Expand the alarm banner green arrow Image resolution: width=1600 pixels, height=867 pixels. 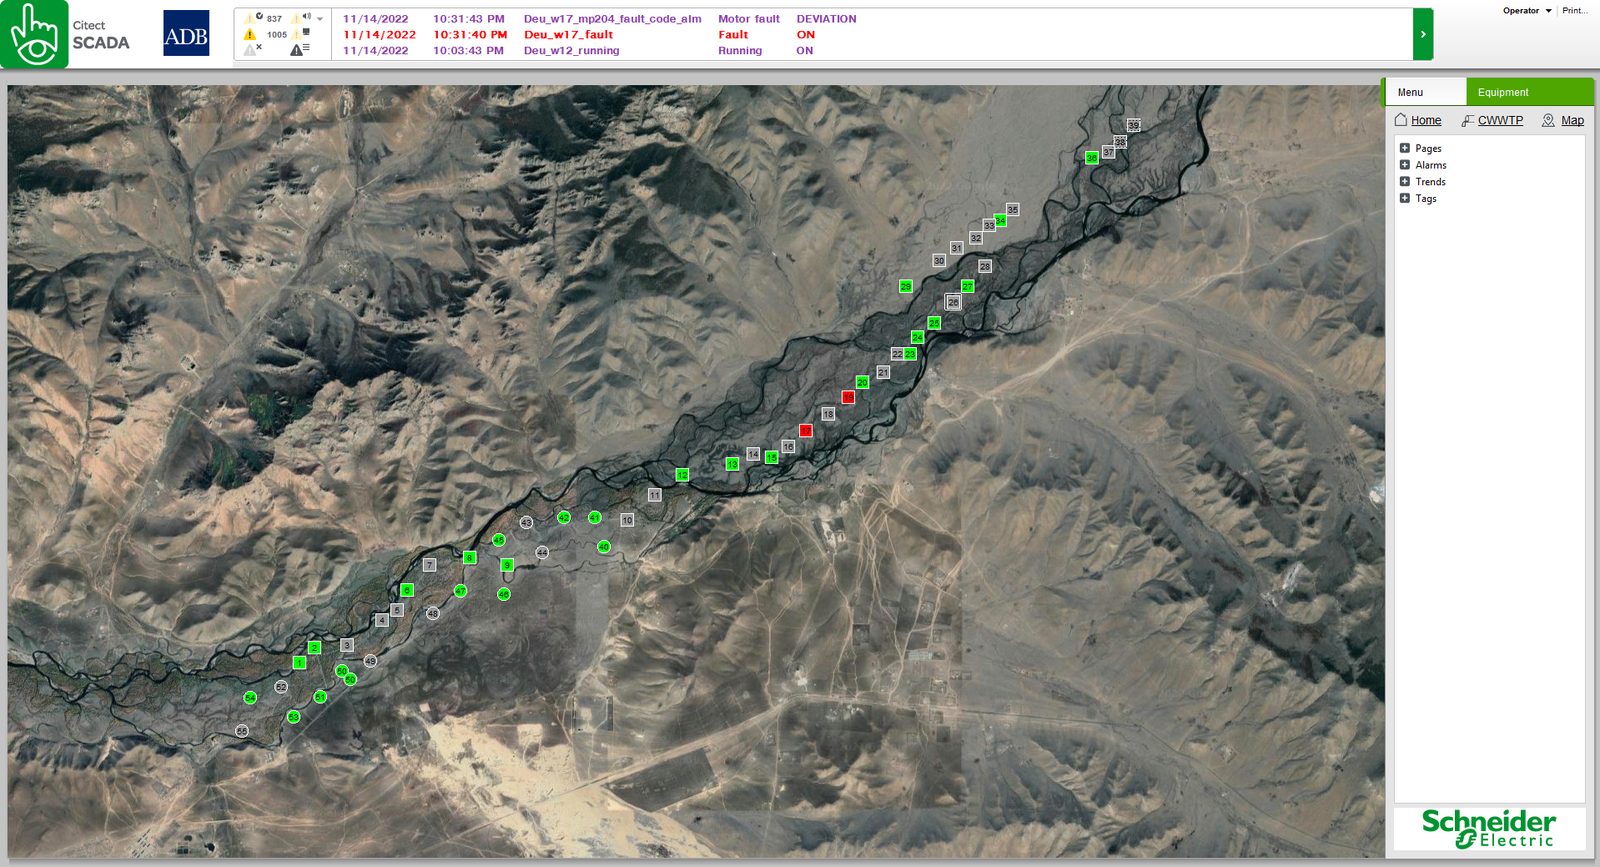(1423, 34)
